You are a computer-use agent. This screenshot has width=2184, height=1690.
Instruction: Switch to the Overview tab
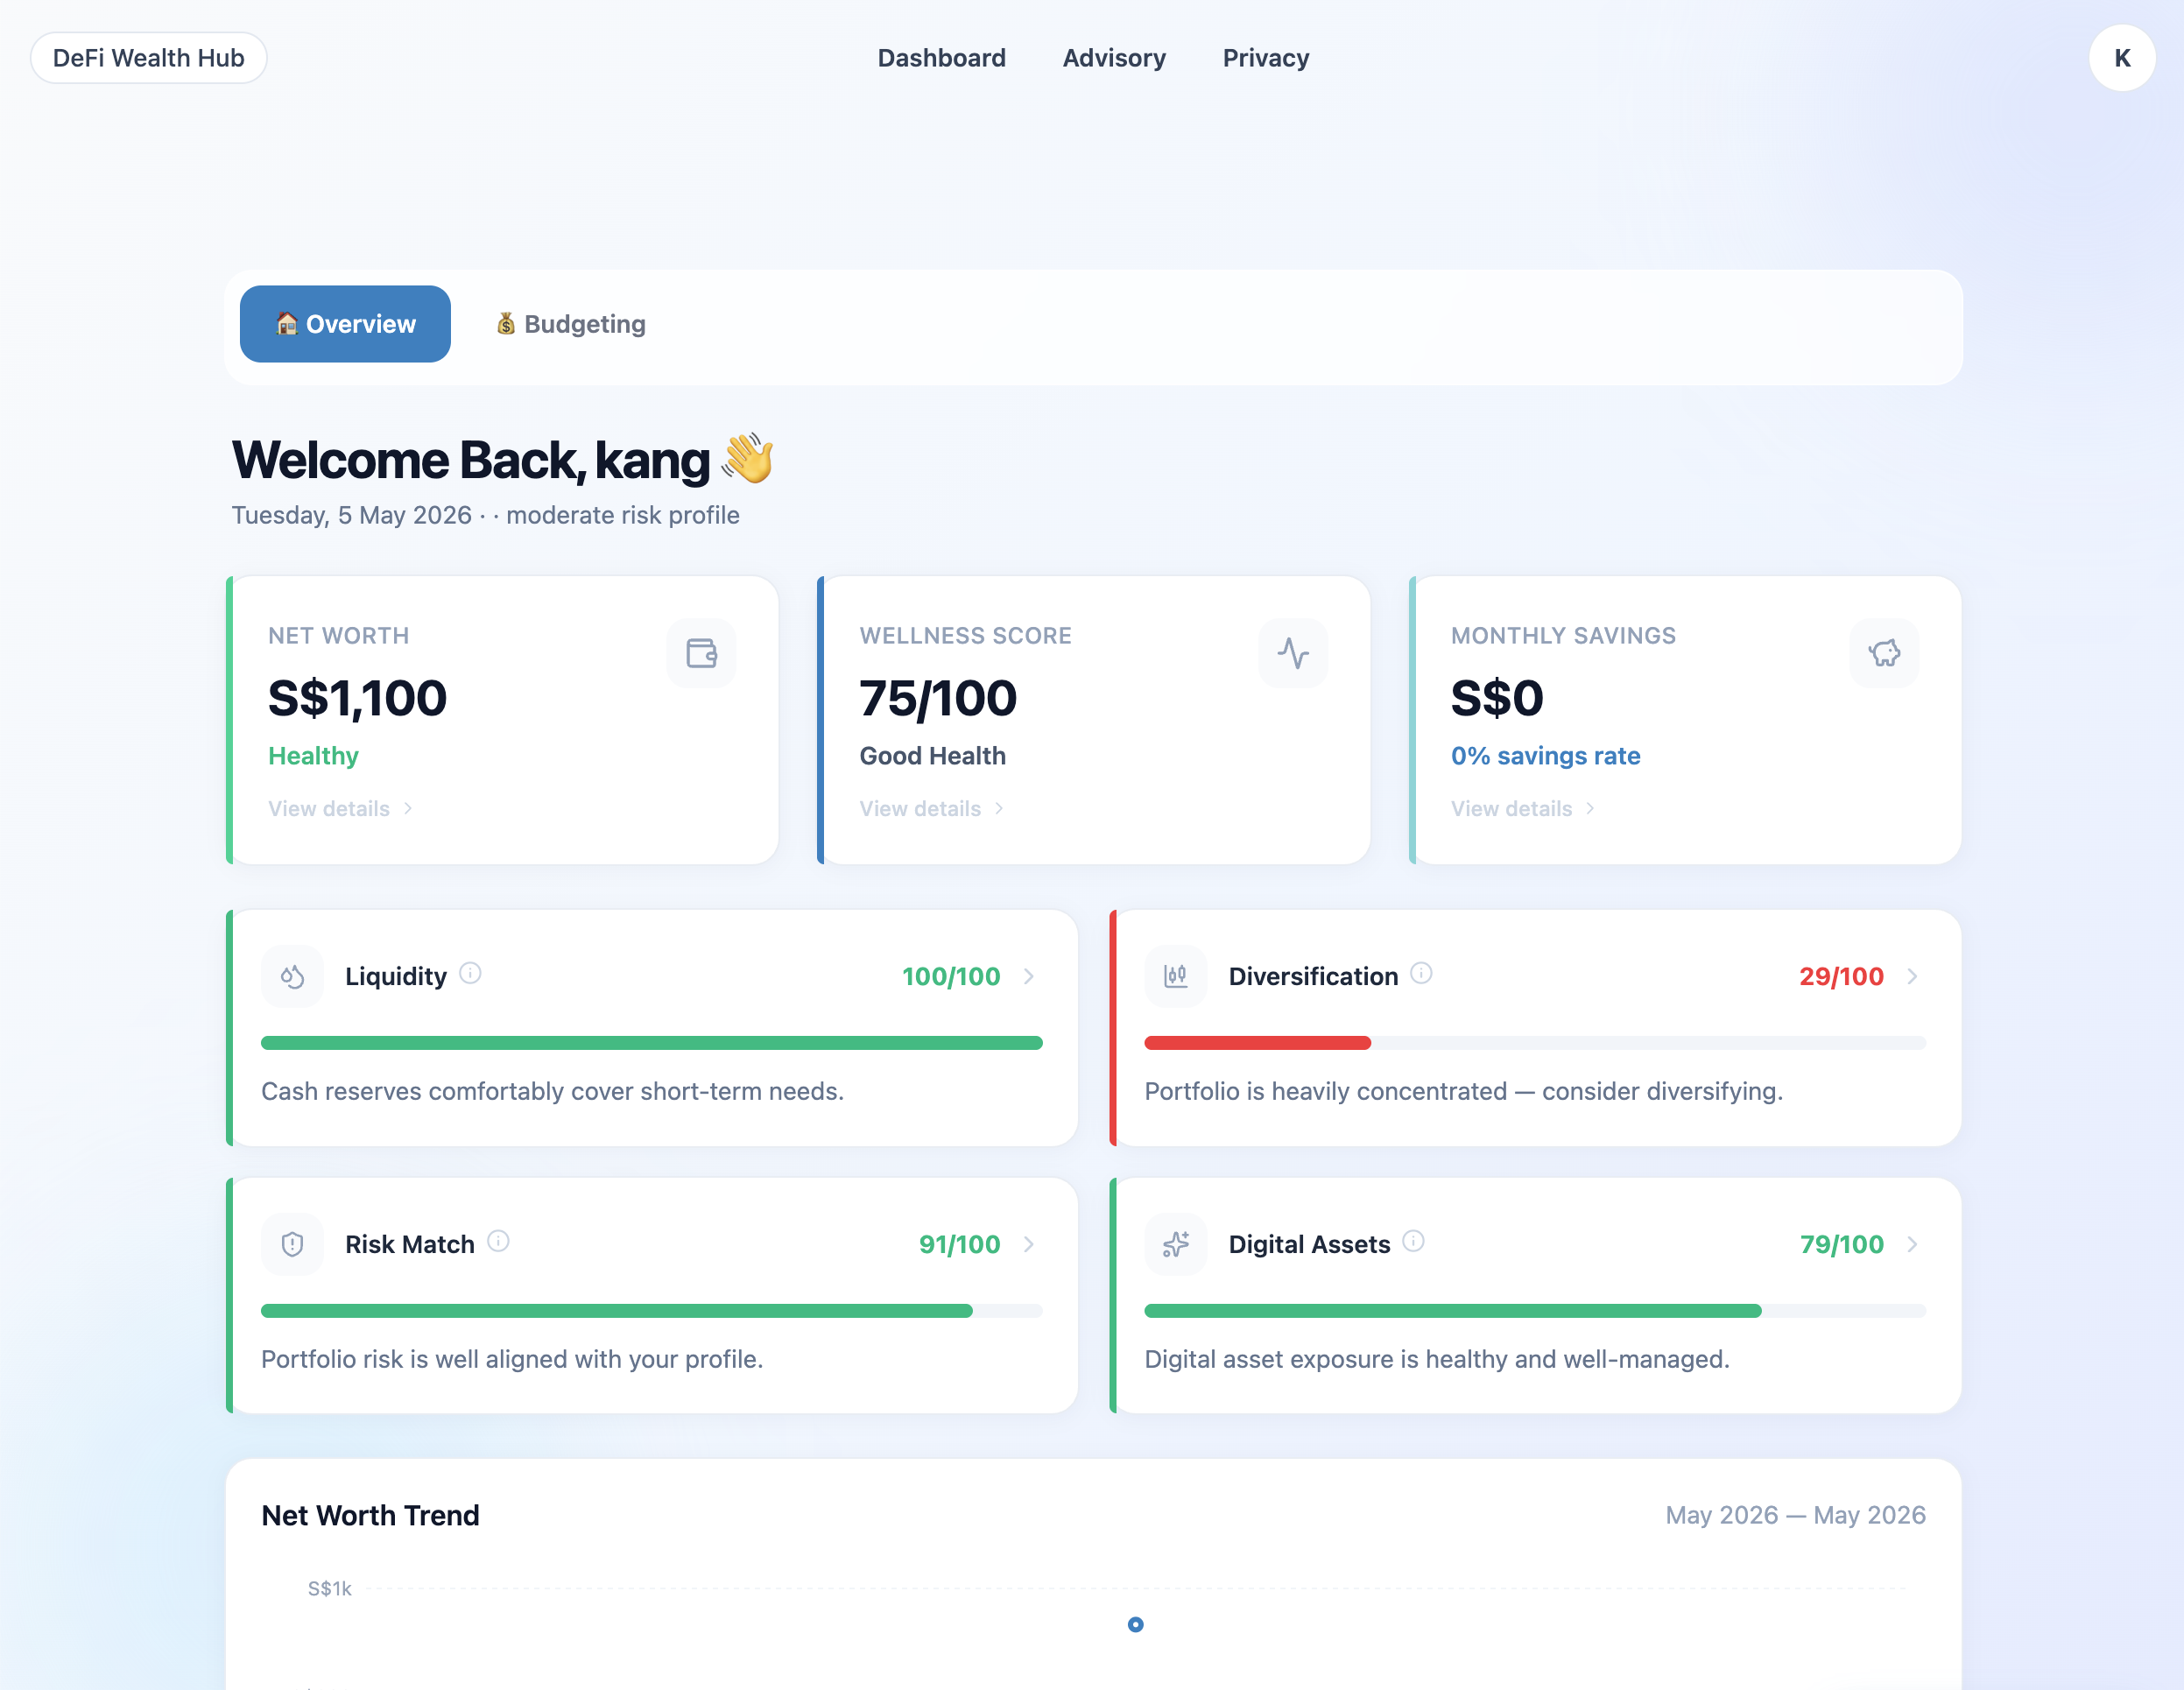345,323
